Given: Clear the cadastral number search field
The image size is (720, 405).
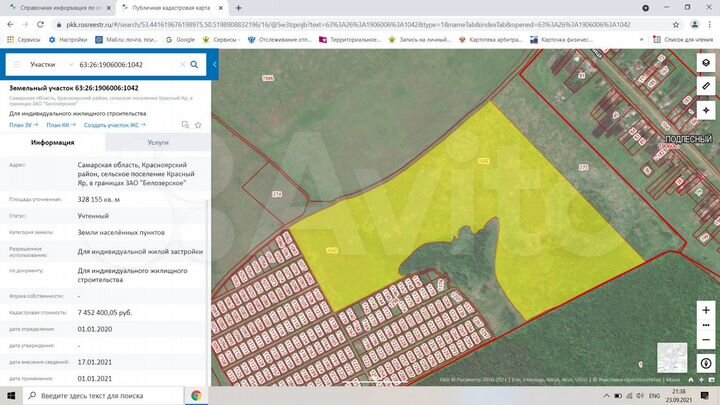Looking at the screenshot, I should pyautogui.click(x=182, y=64).
